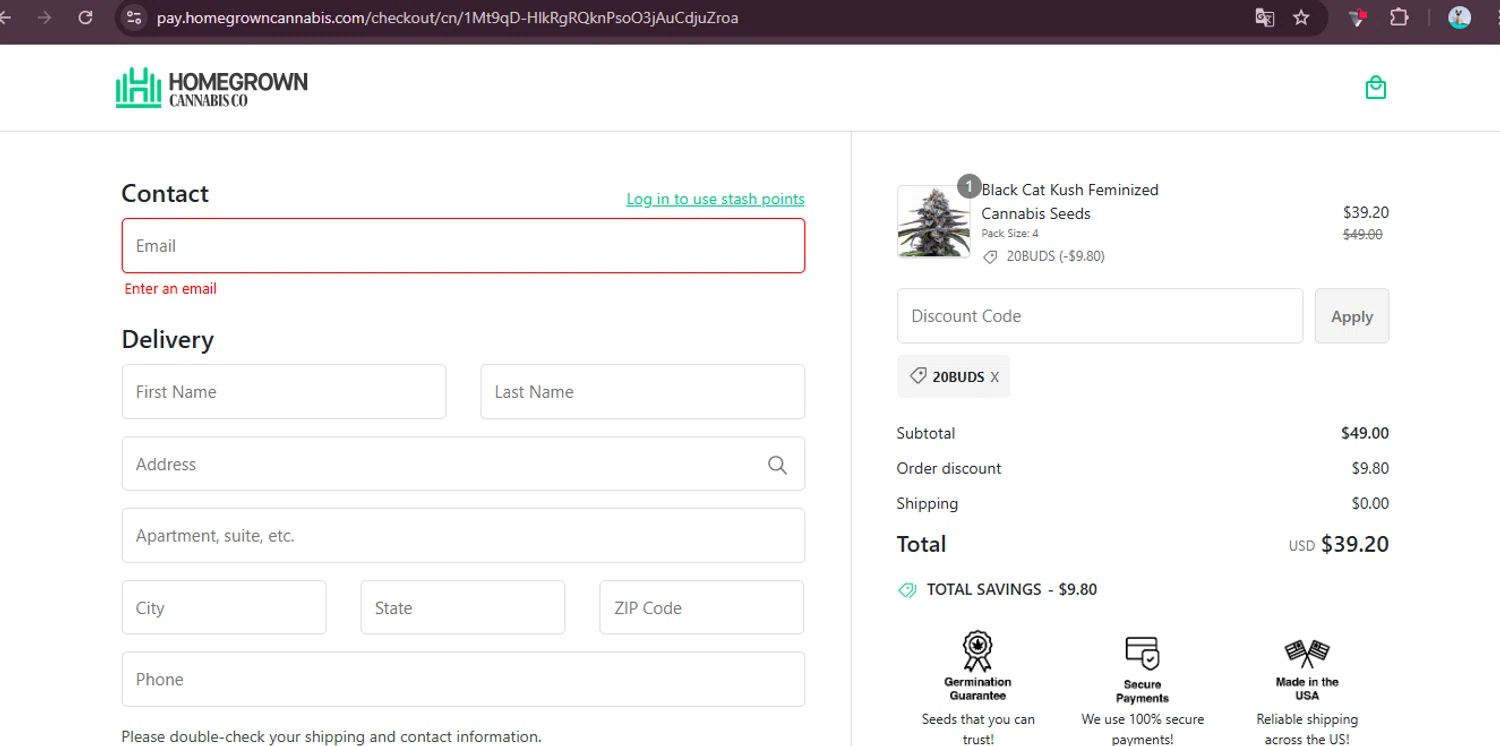The width and height of the screenshot is (1500, 746).
Task: Click the Contact section heading
Action: click(165, 193)
